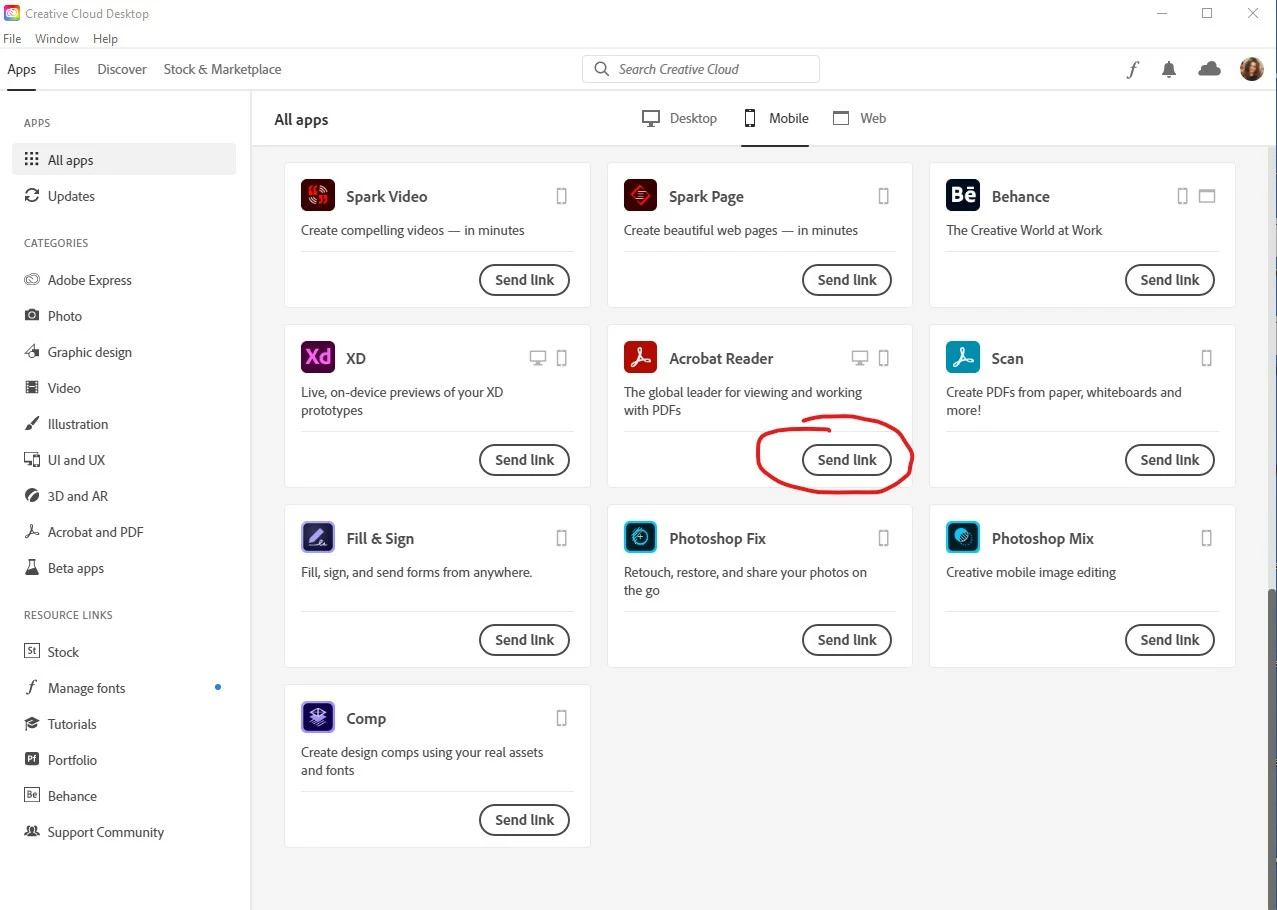Show Desktop apps tab
This screenshot has width=1277, height=910.
pos(679,118)
